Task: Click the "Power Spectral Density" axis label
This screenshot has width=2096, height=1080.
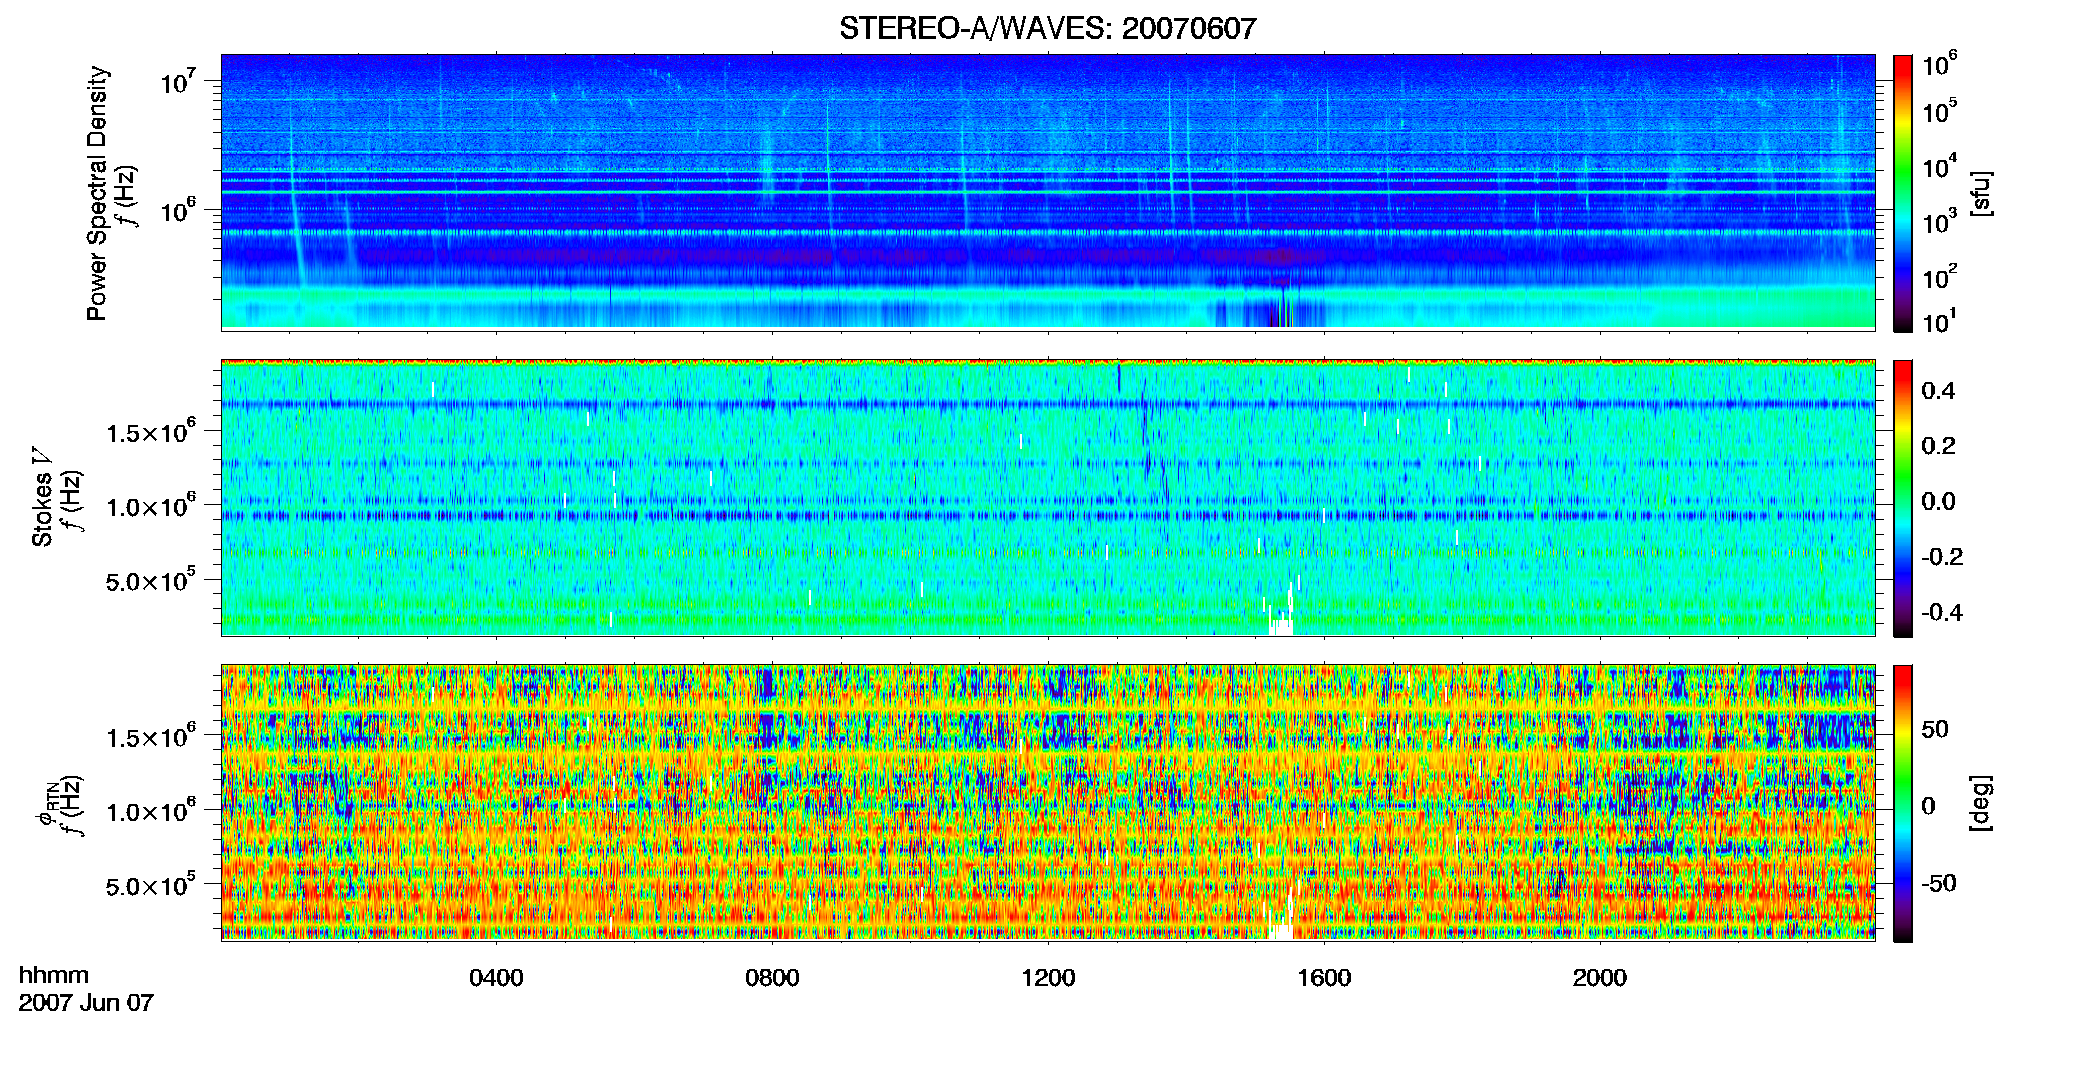Action: 97,193
